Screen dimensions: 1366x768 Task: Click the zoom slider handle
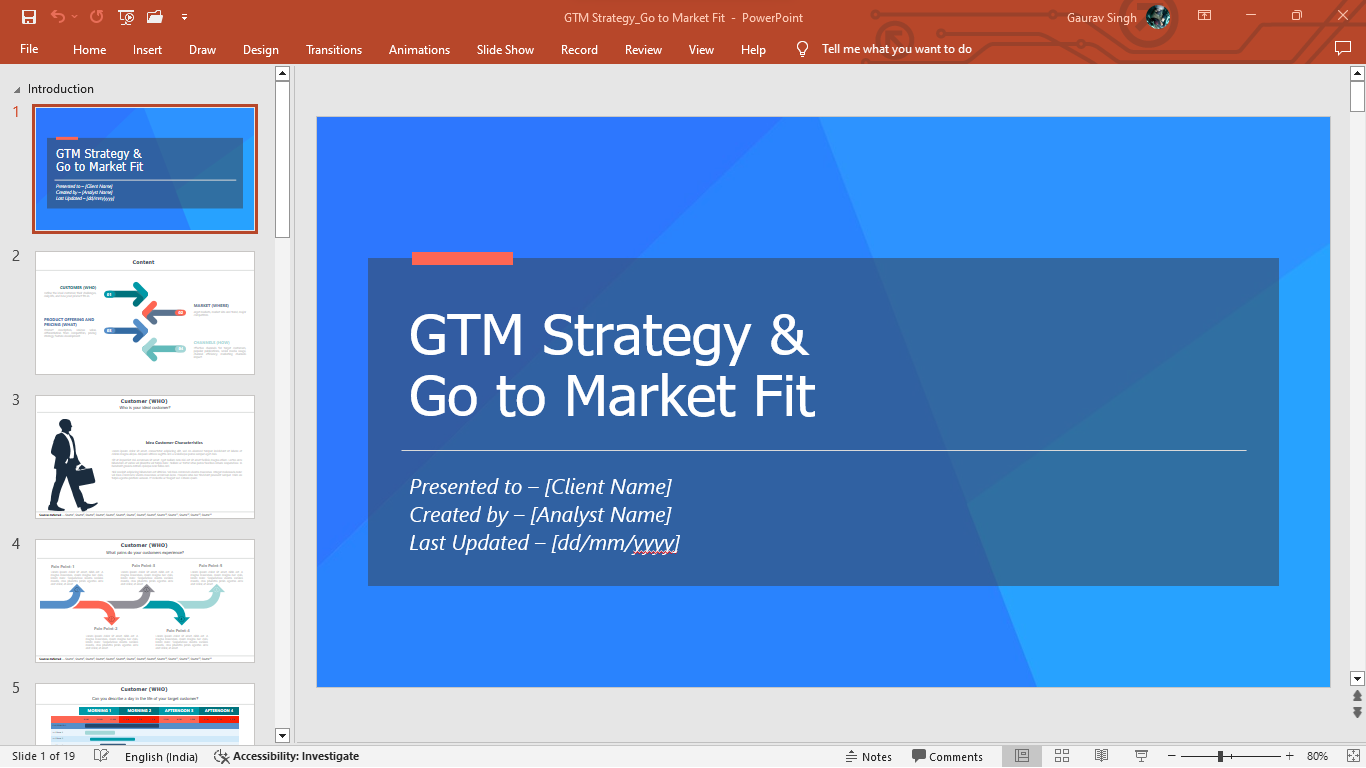[x=1220, y=757]
